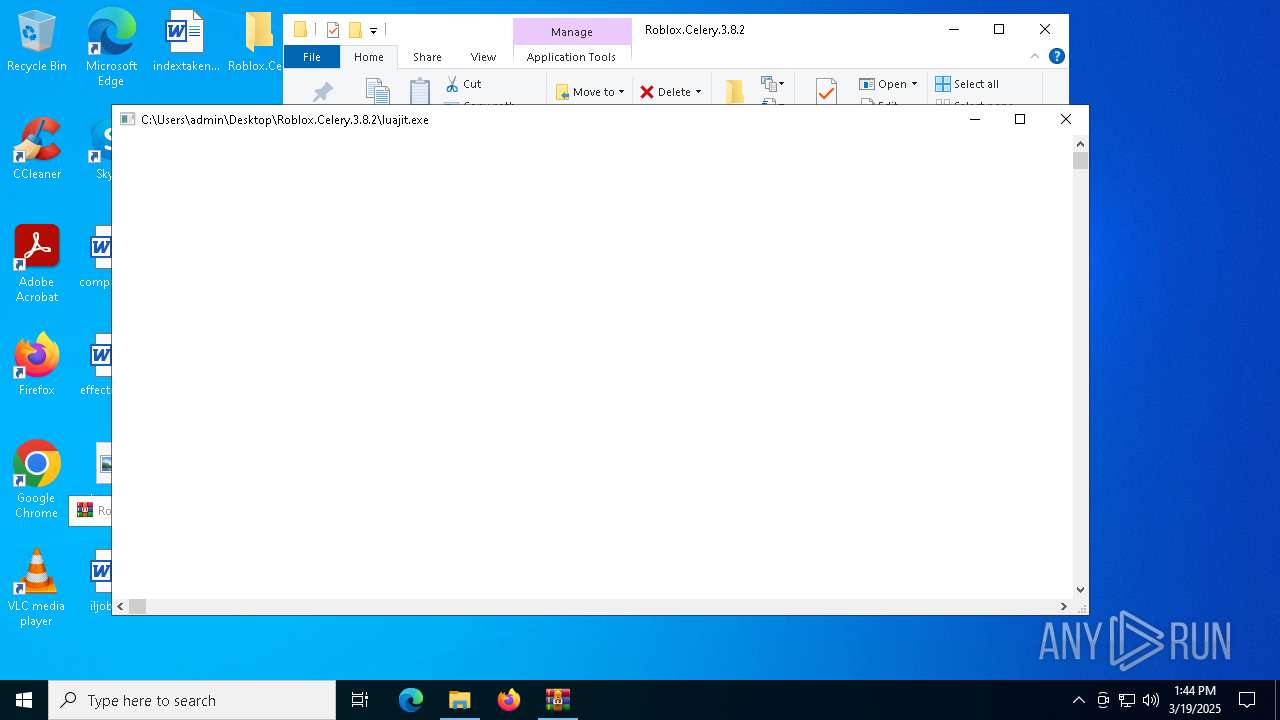Show hidden system tray icons
This screenshot has width=1280, height=720.
(1078, 700)
